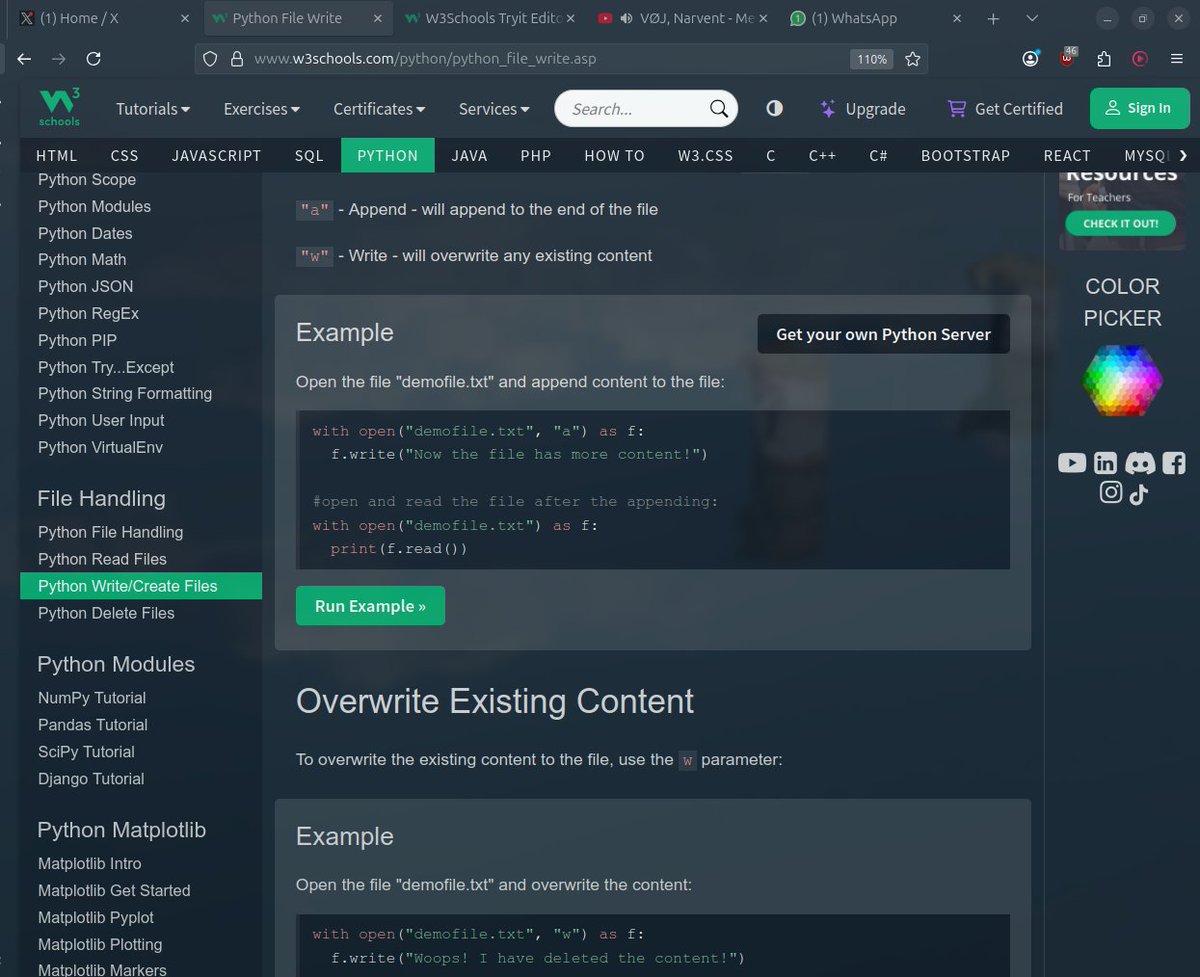Screen dimensions: 1200x977
Task: Open the color picker hexagon
Action: coord(1122,379)
